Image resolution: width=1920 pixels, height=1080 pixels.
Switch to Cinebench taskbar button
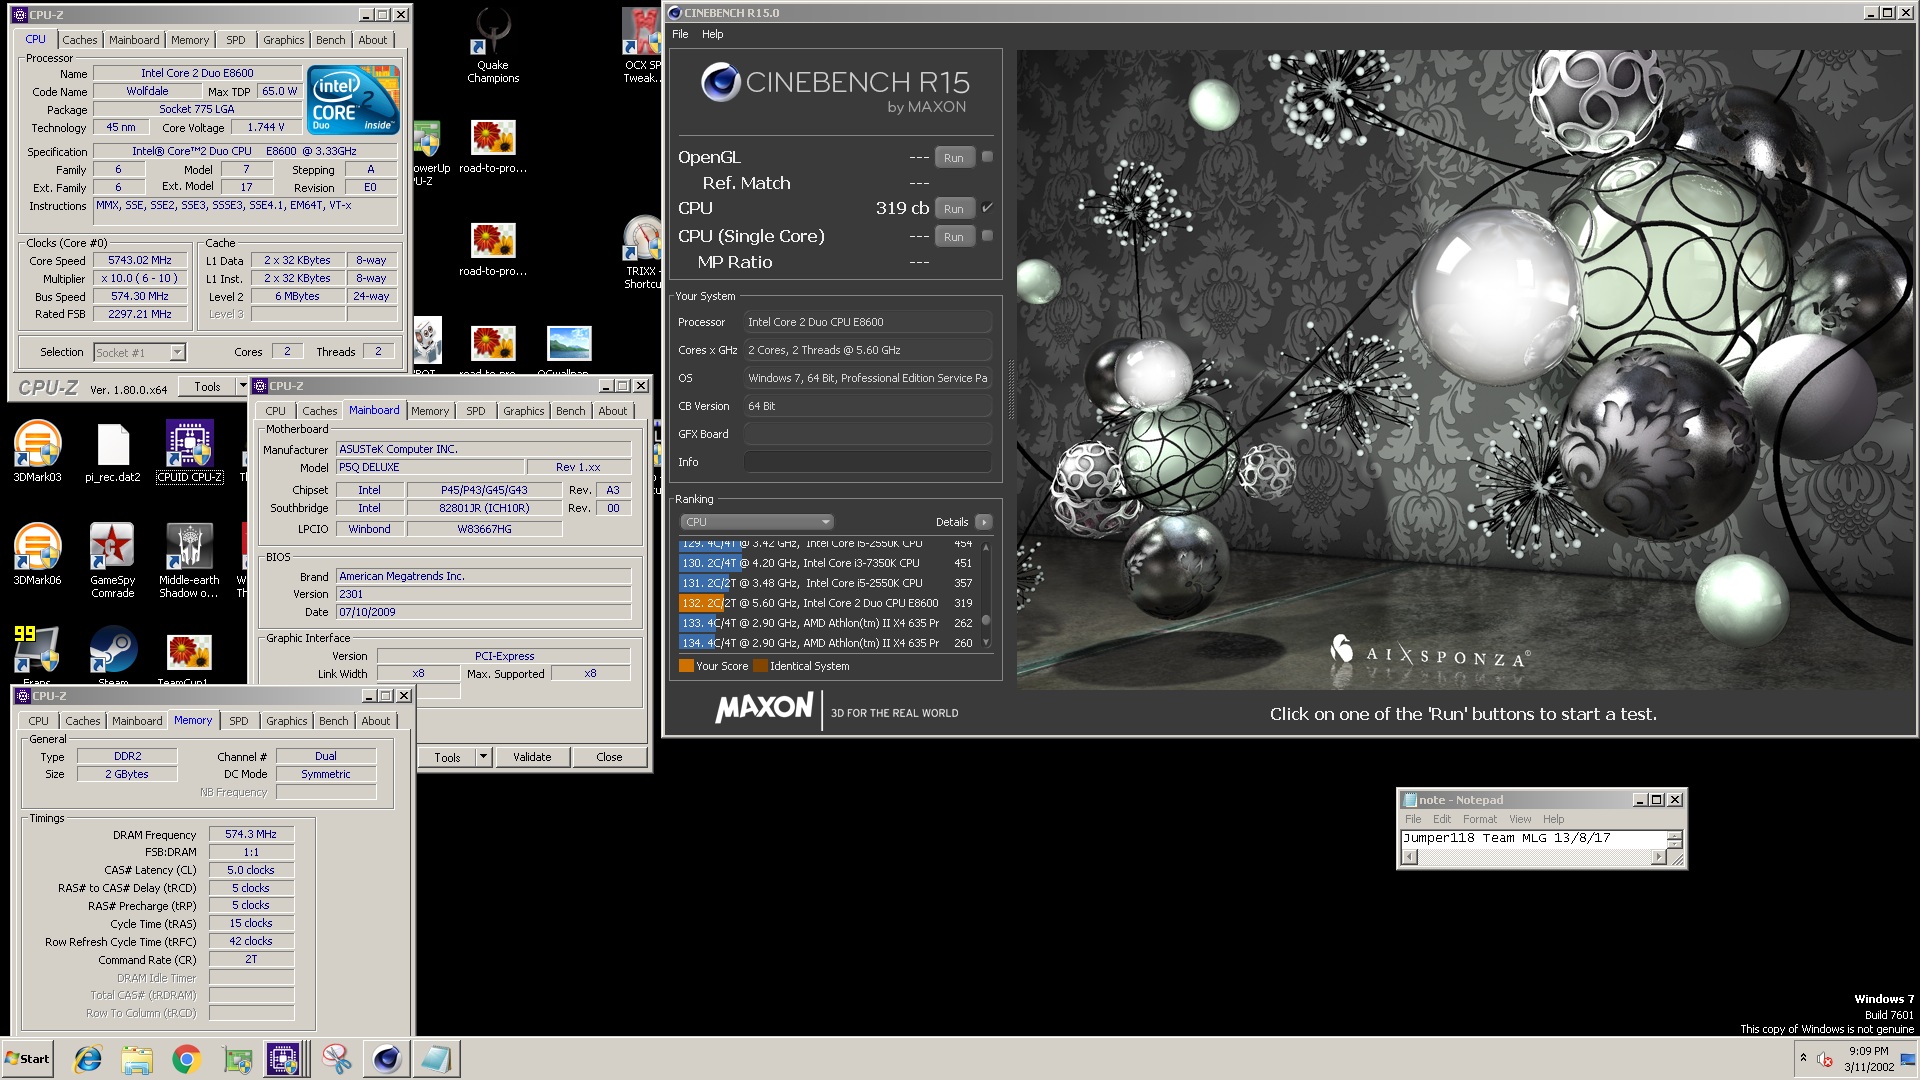(x=386, y=1059)
